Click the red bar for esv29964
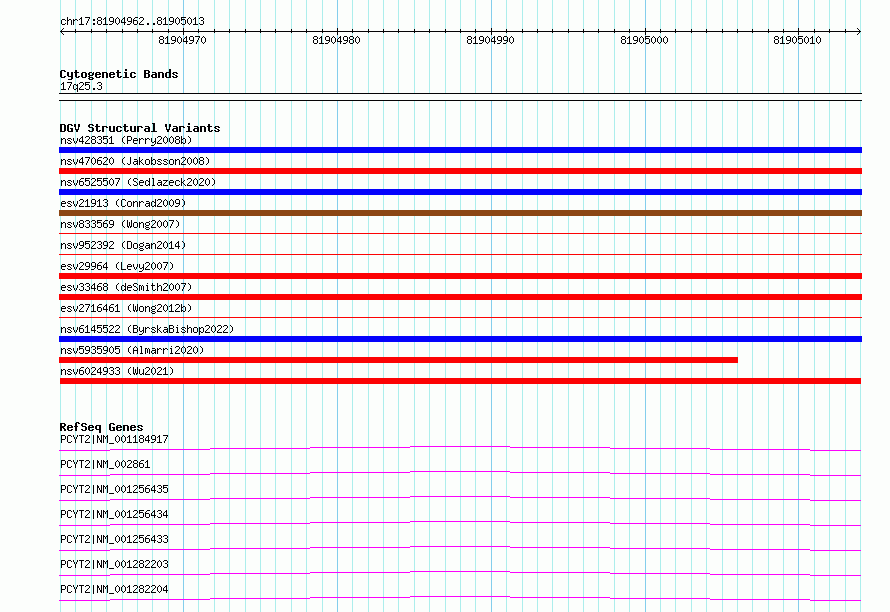Screen dimensions: 890x612 point(460,276)
